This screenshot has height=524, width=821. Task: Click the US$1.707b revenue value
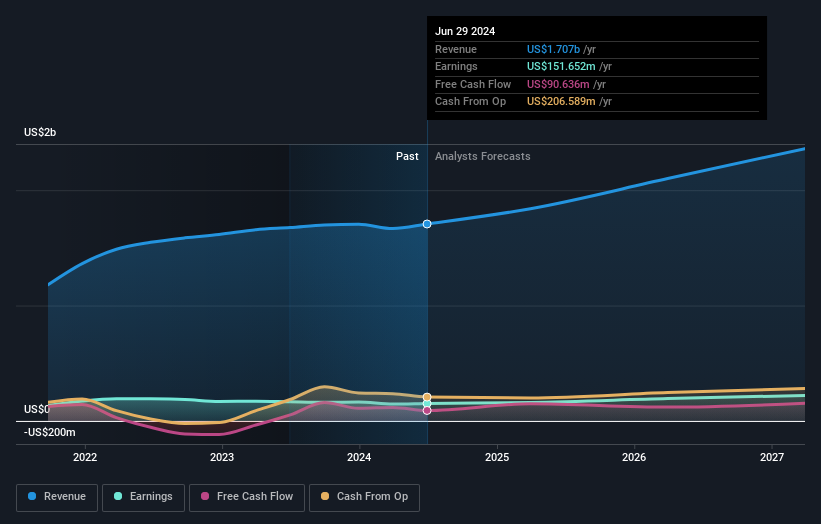[553, 49]
